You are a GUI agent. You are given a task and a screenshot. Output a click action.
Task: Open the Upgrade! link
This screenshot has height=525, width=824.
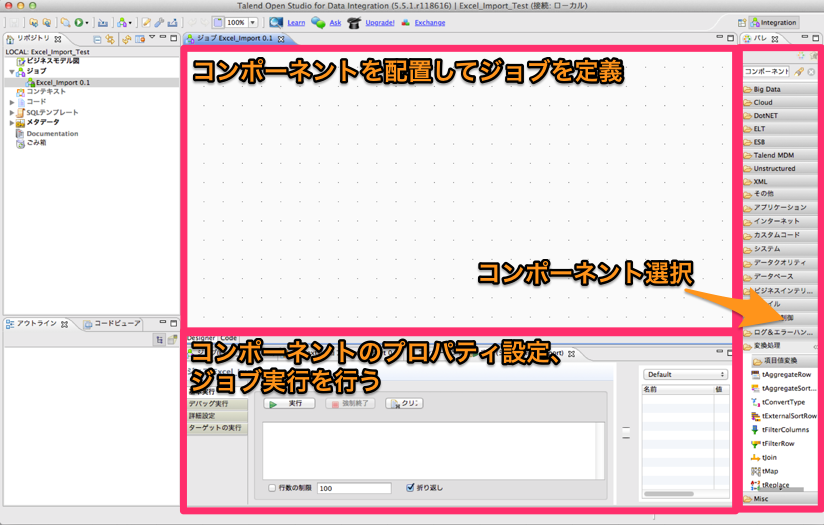(380, 22)
